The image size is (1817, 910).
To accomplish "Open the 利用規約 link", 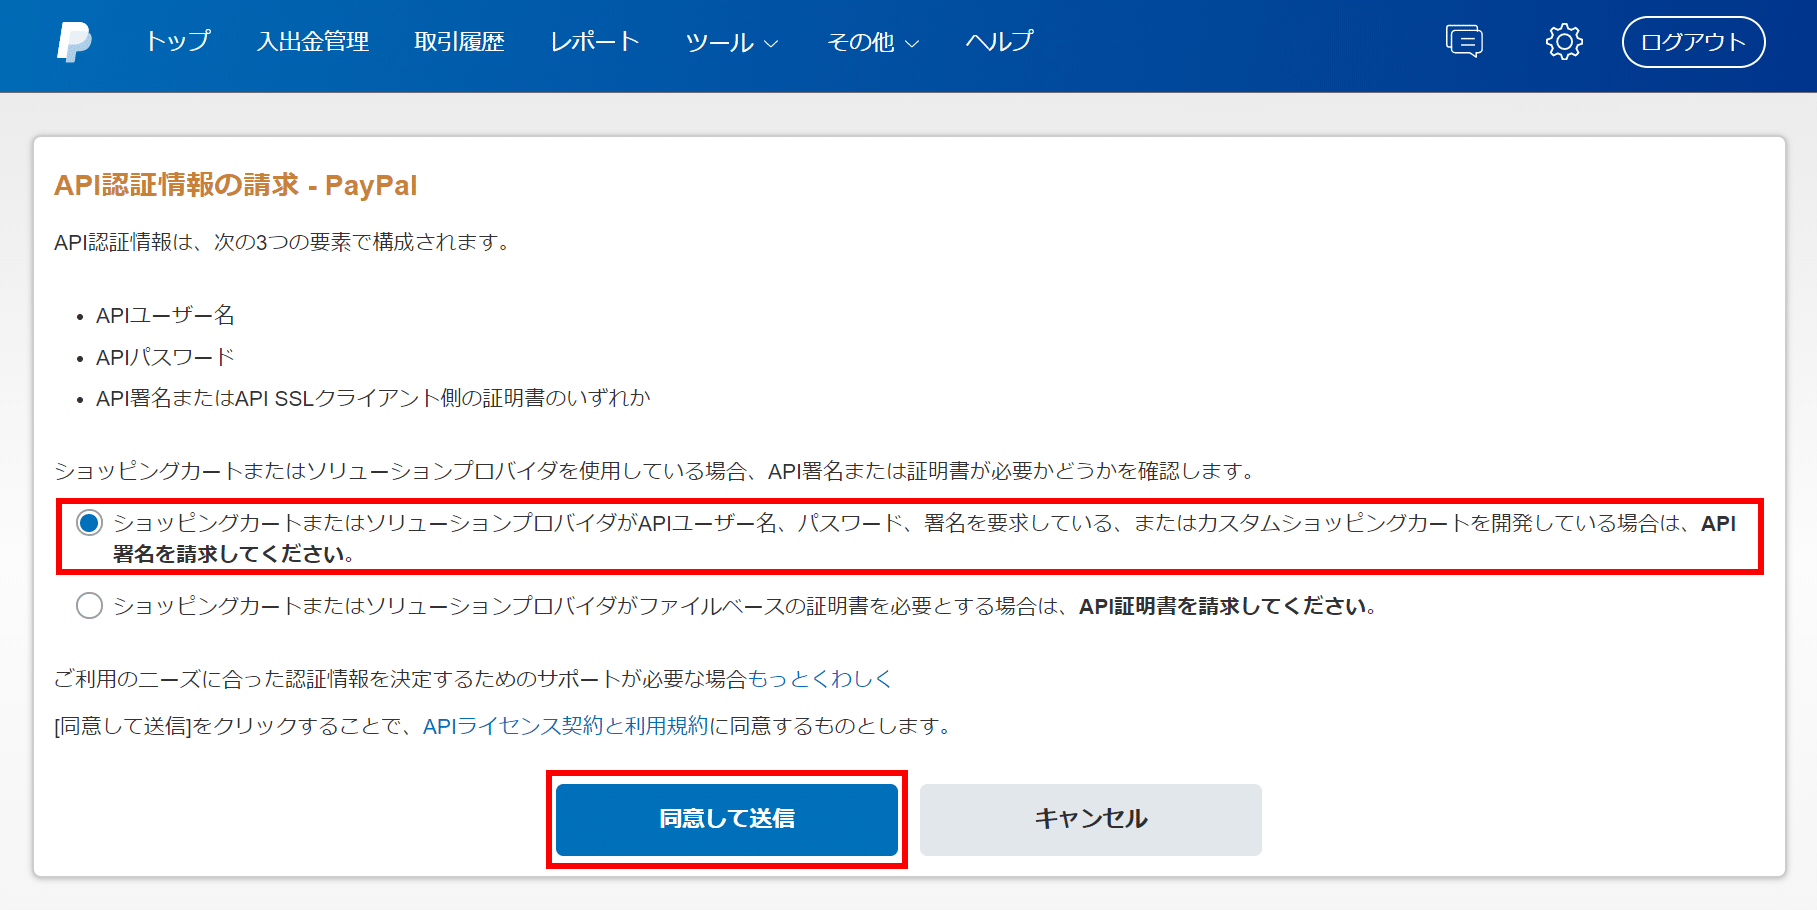I will click(x=665, y=727).
